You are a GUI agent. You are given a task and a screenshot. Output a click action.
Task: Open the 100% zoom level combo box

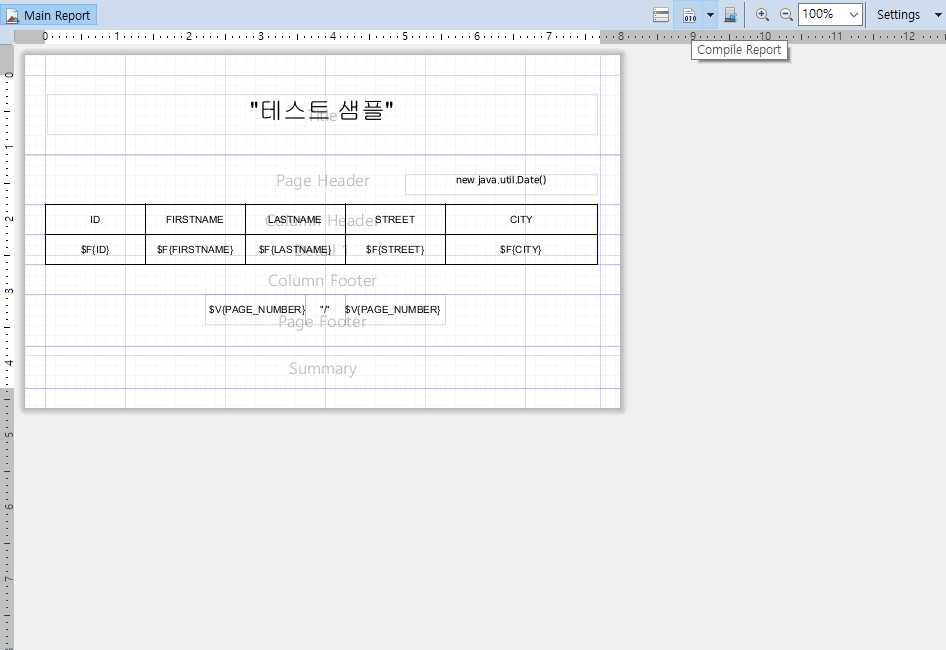tap(831, 14)
